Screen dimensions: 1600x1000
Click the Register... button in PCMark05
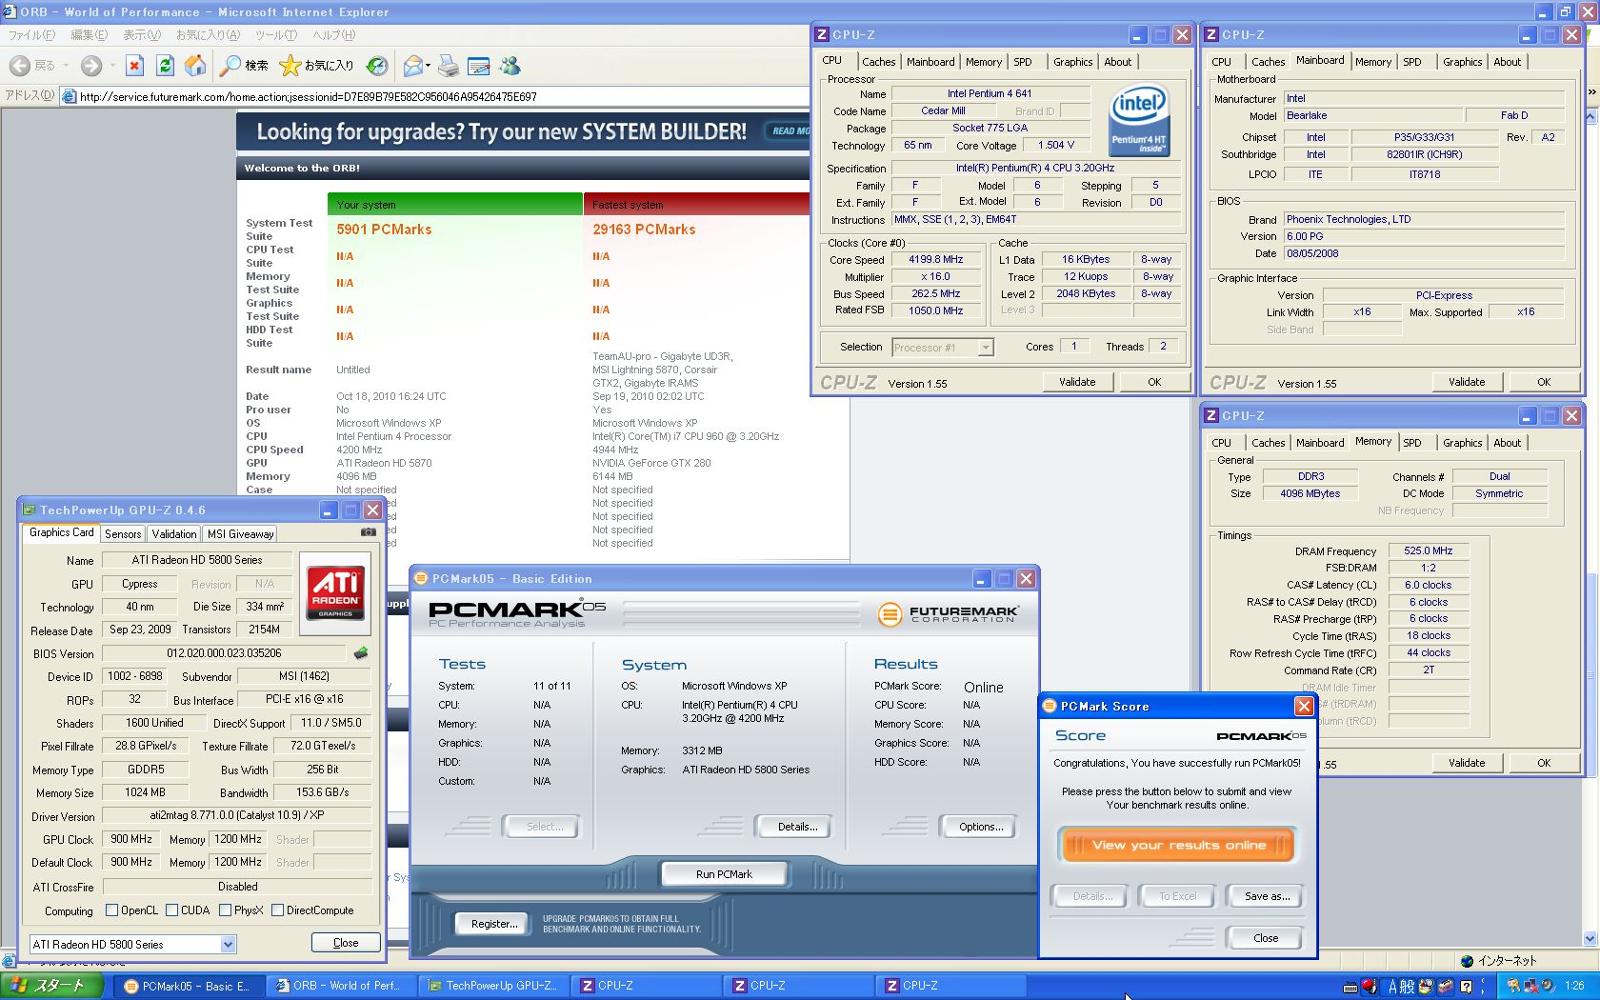tap(494, 924)
